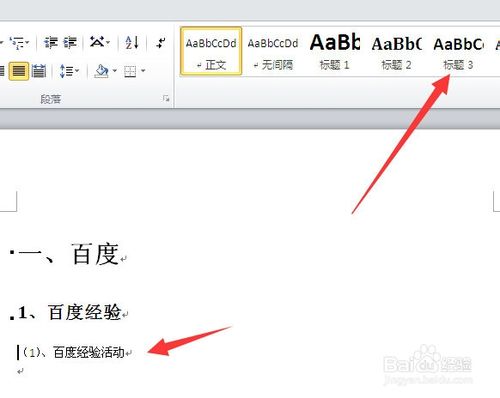Click the A-Z sort icon
Screen dimensions: 500x398
132,43
